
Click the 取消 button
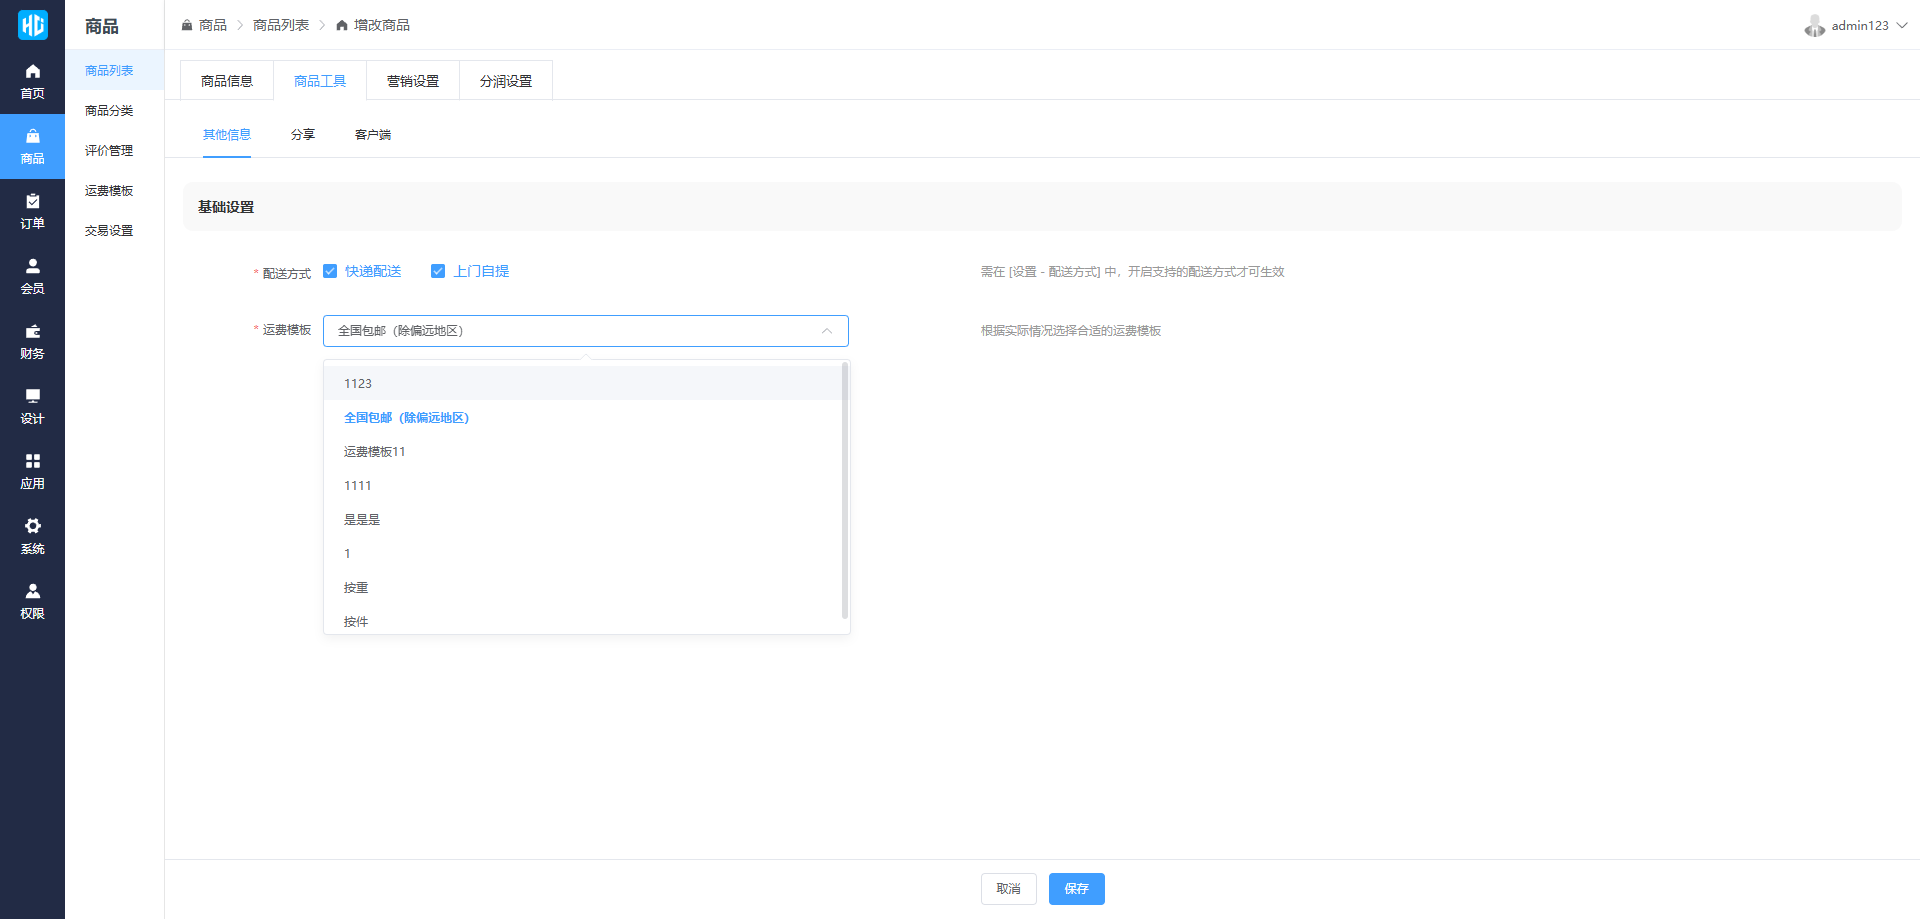coord(1008,889)
